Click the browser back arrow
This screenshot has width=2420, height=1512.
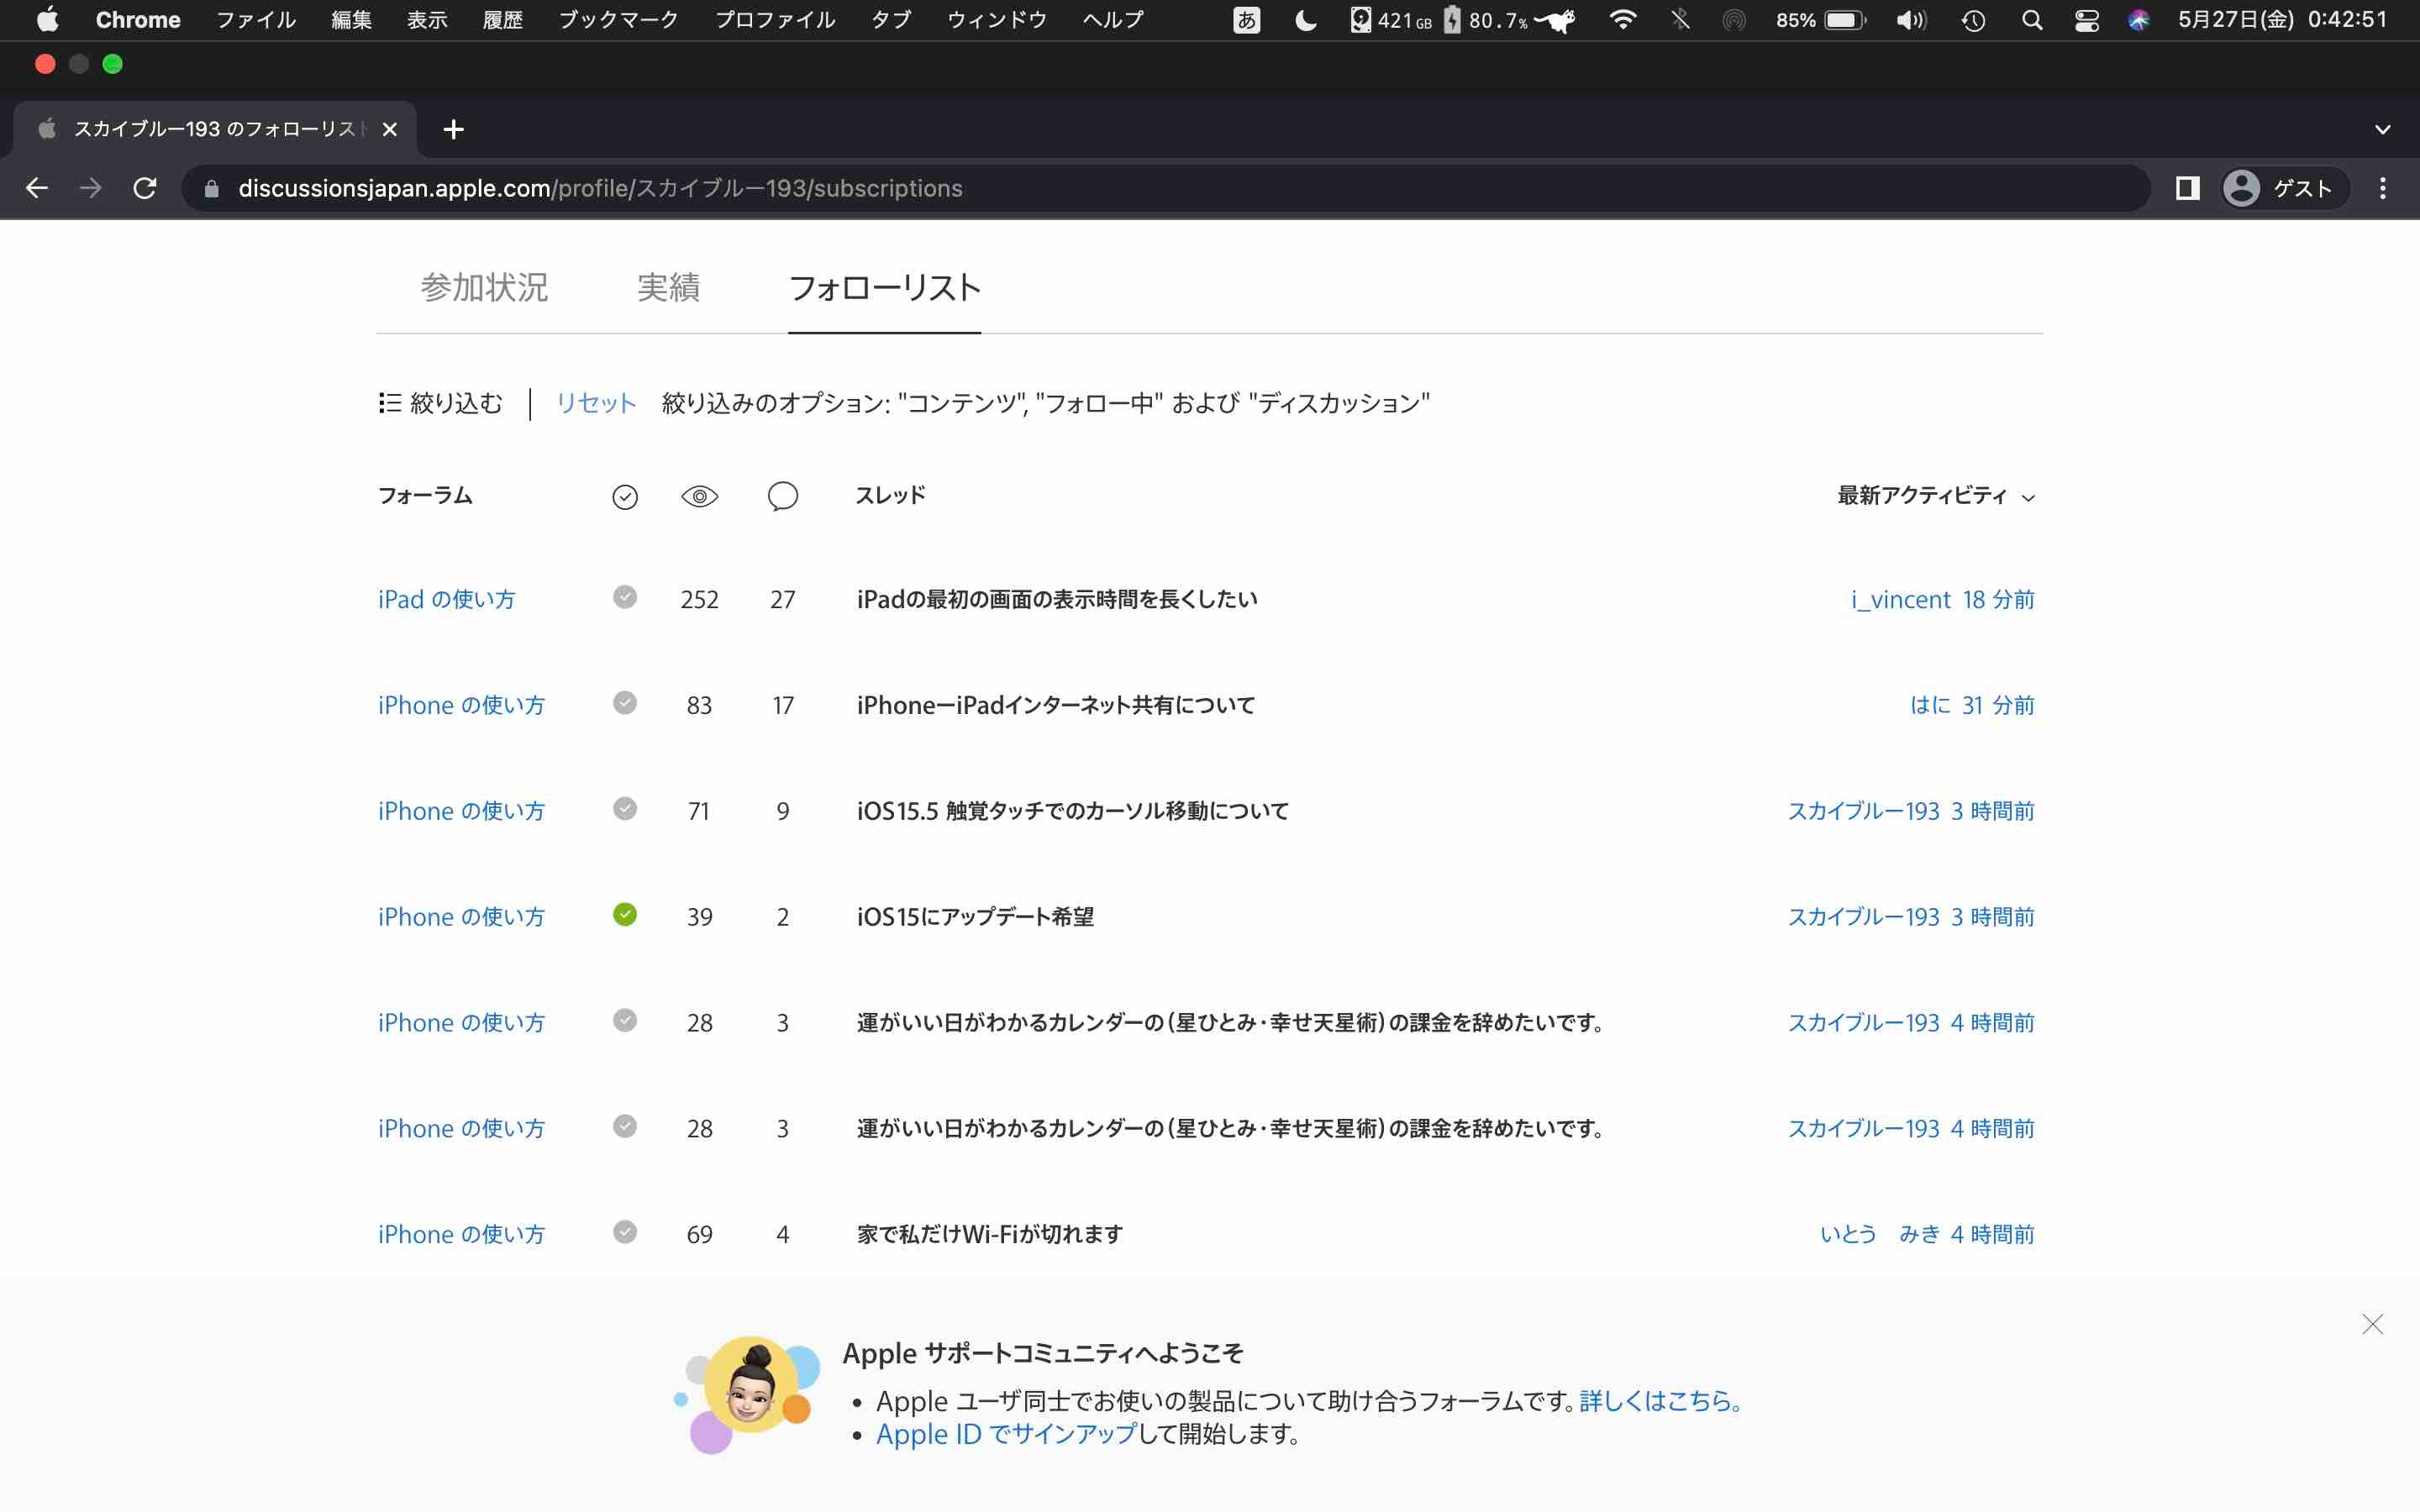click(37, 188)
